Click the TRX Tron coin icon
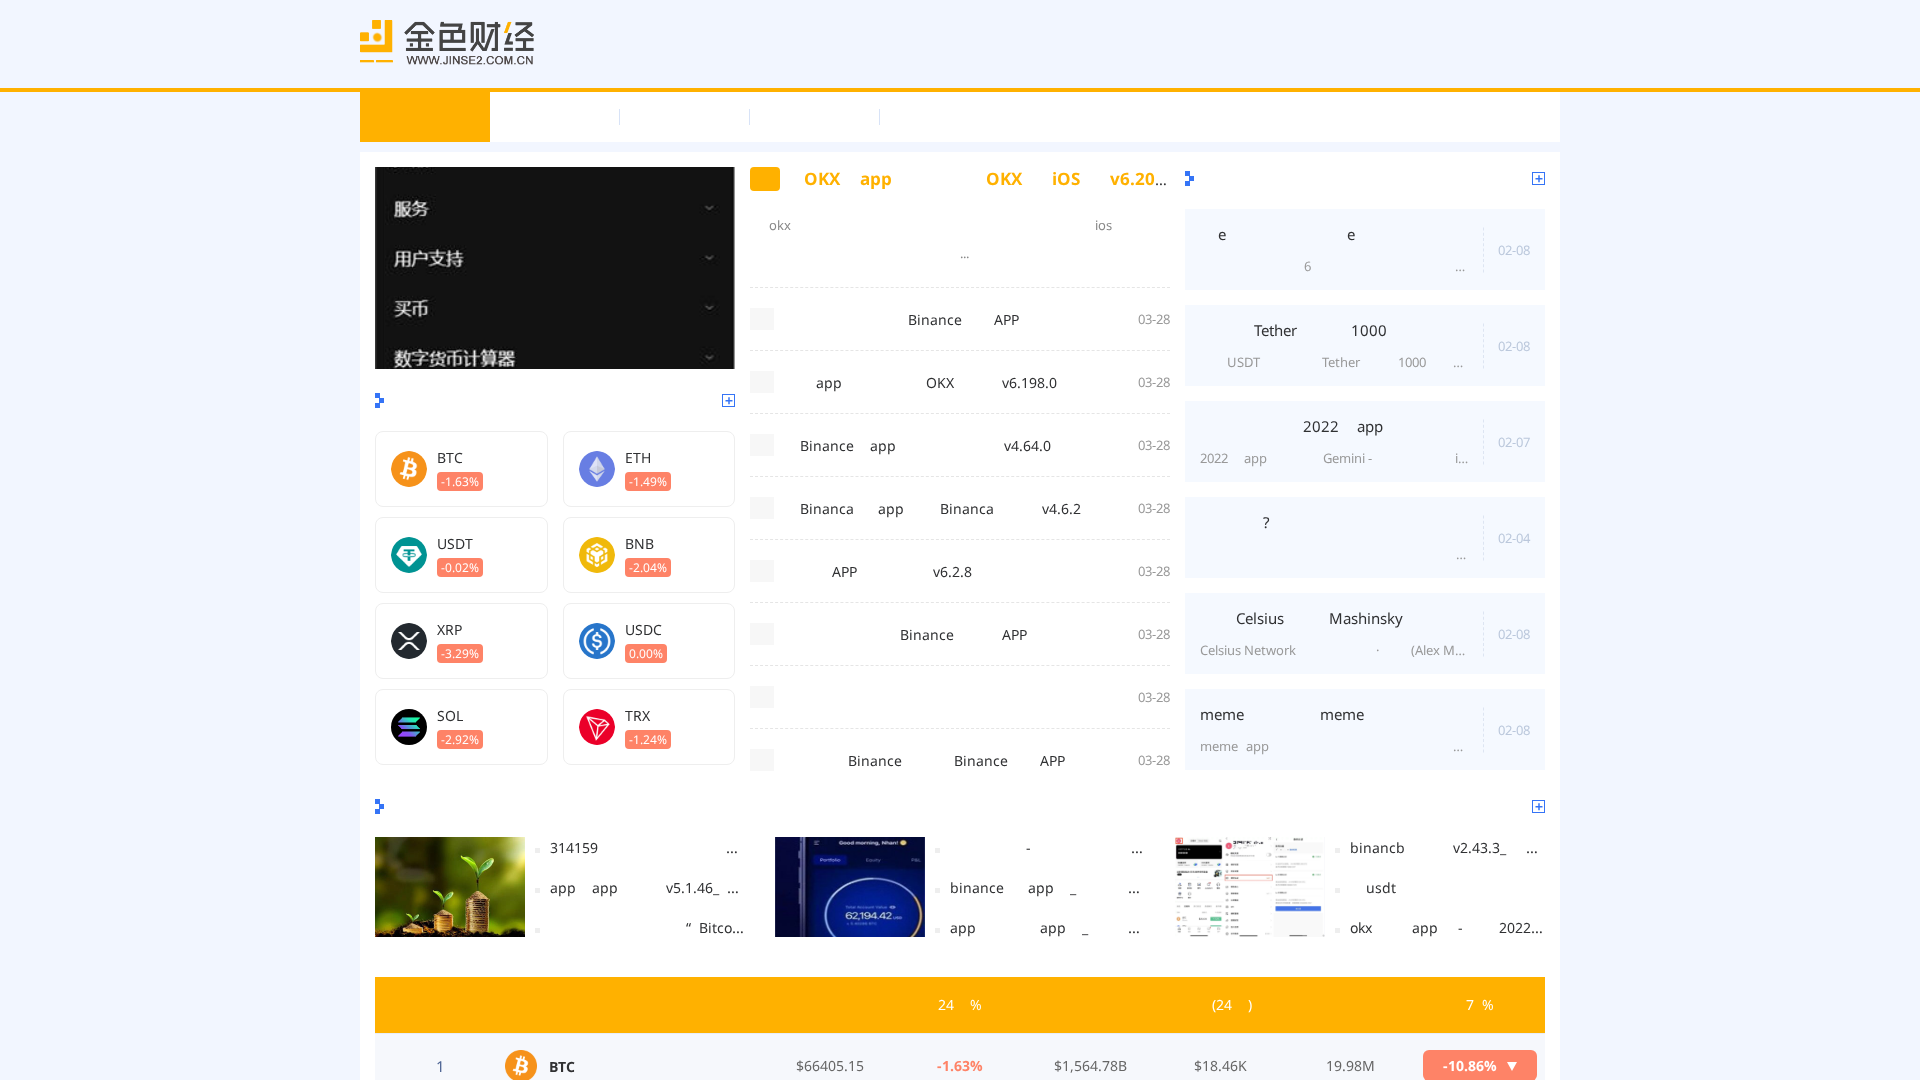Screen dimensions: 1920x1080 [x=597, y=727]
